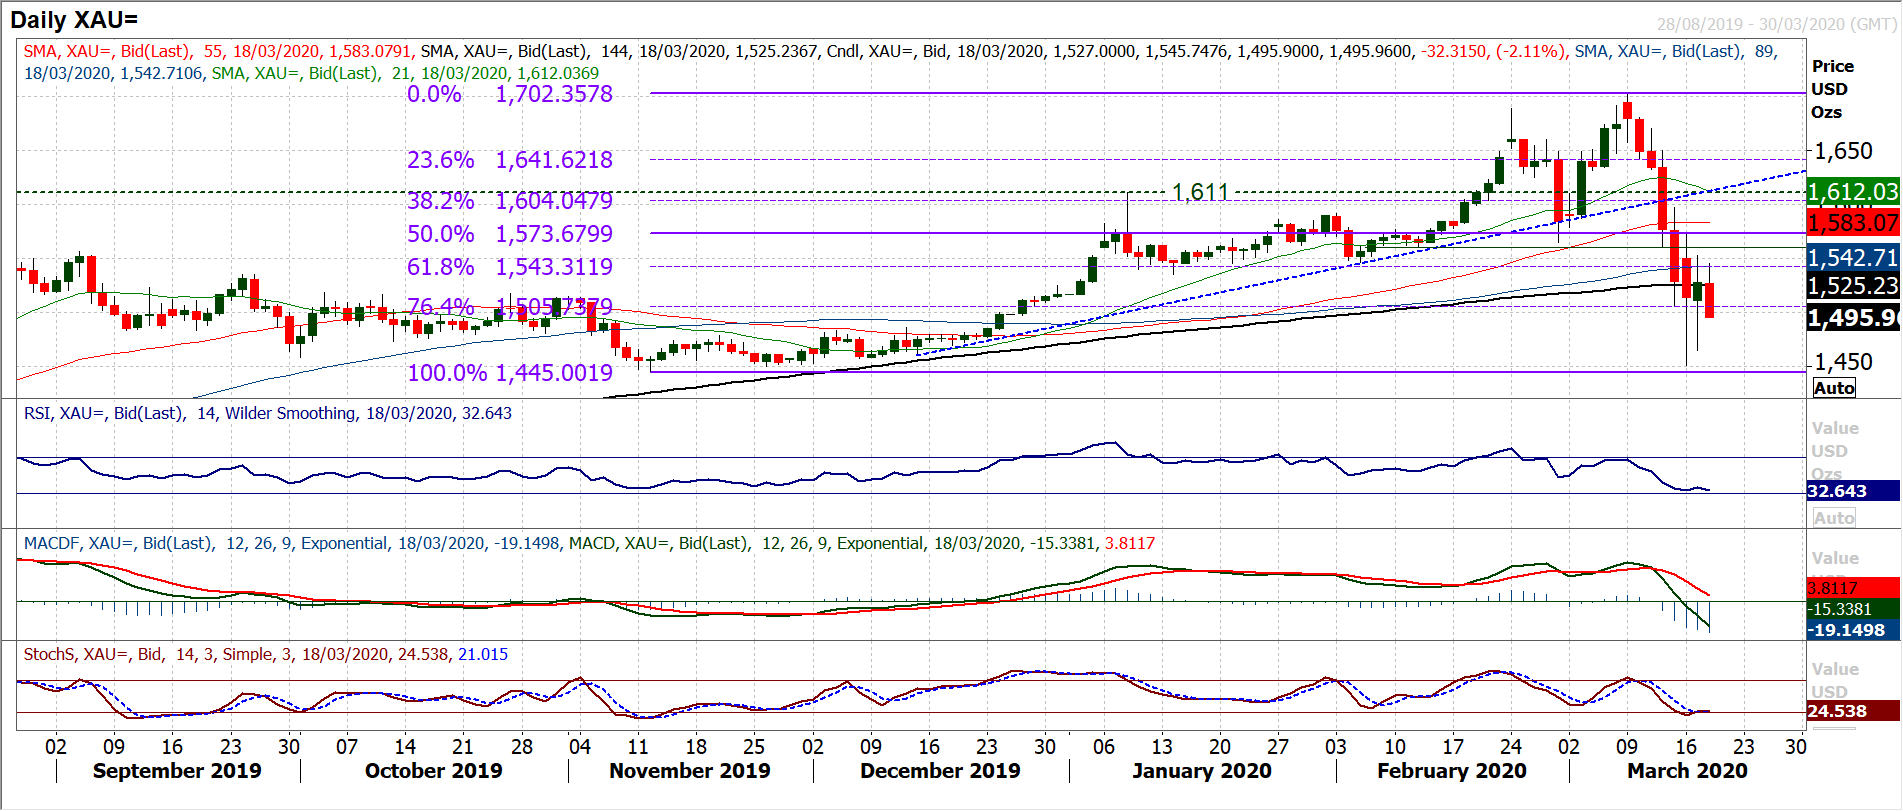Select the 0.0% Fibonacci level 1,702.3578 label
1903x811 pixels.
[509, 94]
